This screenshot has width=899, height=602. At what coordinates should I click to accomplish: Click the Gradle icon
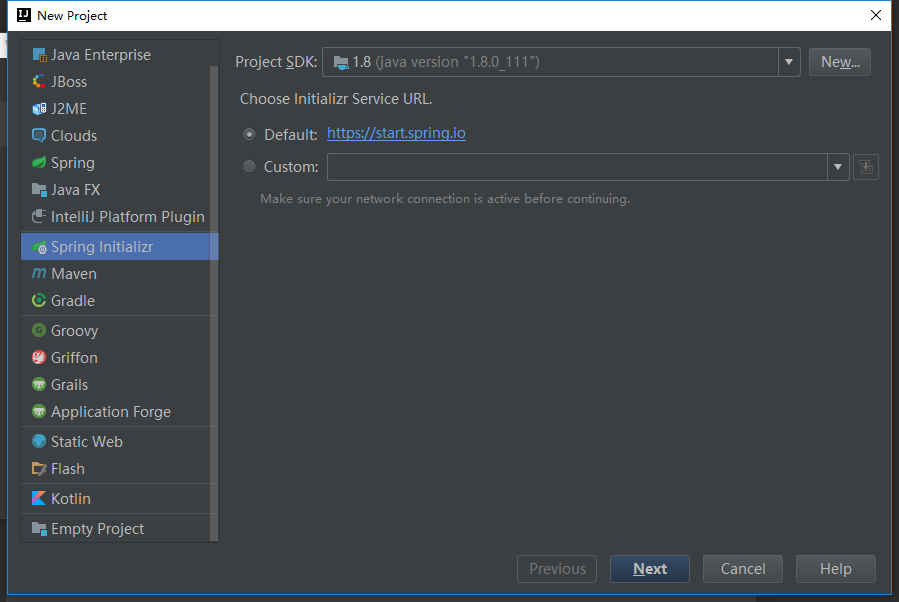tap(39, 300)
